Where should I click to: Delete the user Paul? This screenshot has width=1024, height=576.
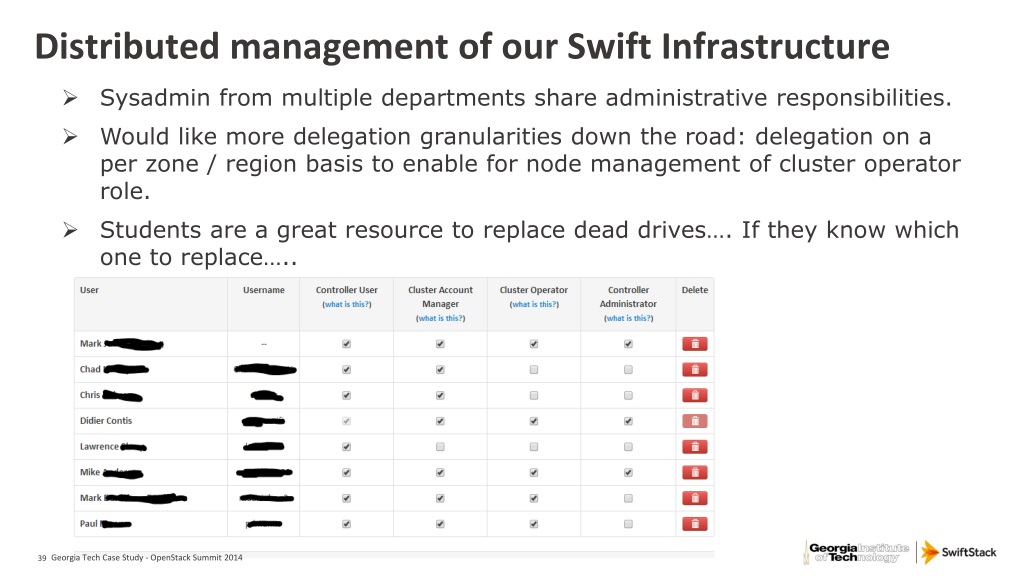pos(694,523)
